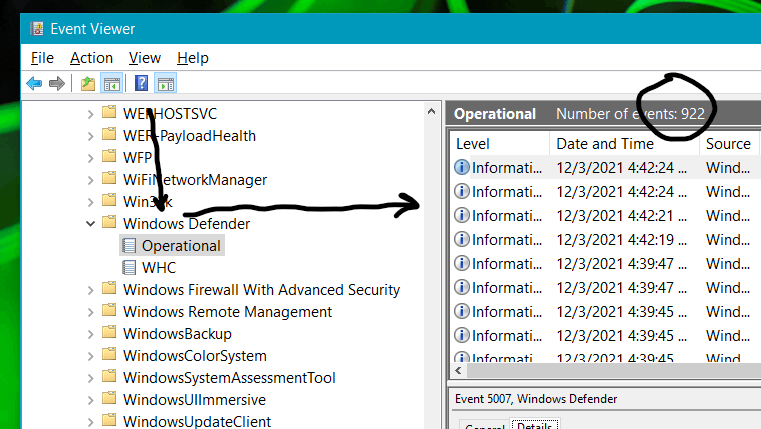Select the WindowsSystemAssessmentTool folder
The height and width of the screenshot is (429, 761).
[x=229, y=378]
